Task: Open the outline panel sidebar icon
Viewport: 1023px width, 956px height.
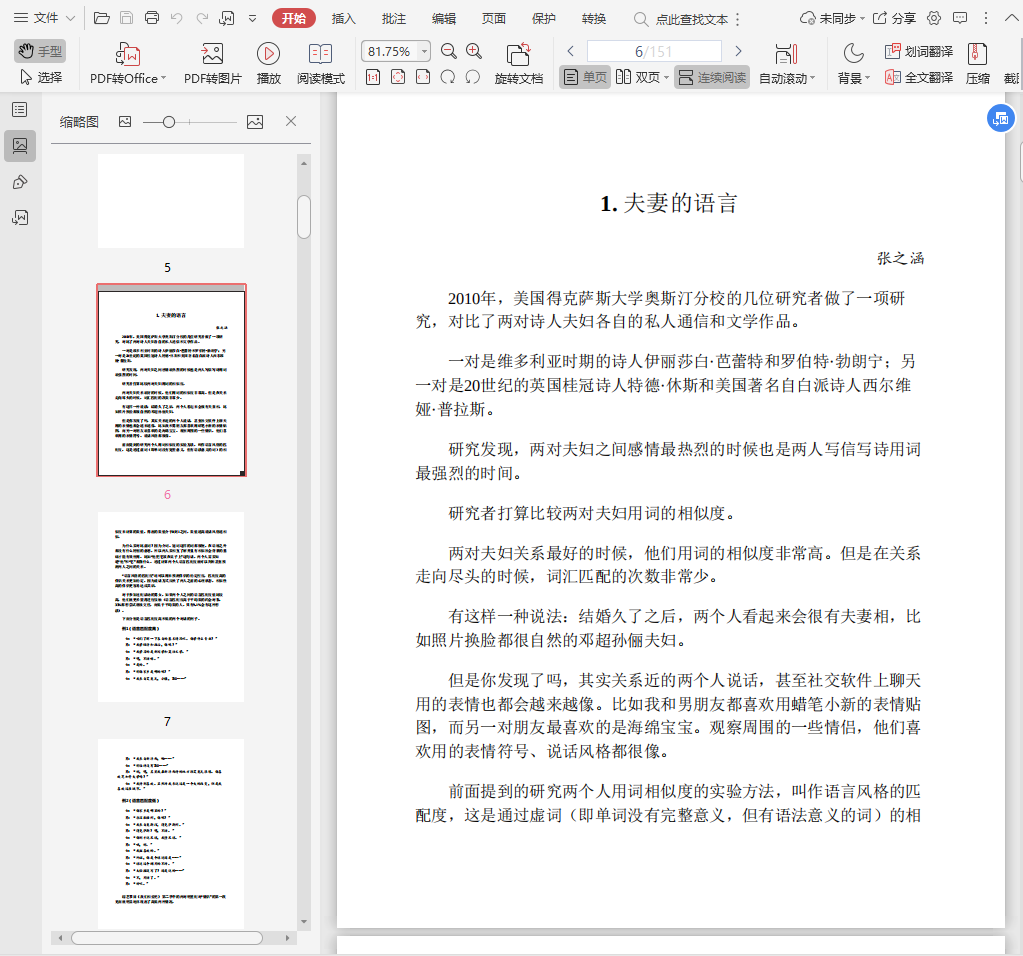Action: (x=20, y=110)
